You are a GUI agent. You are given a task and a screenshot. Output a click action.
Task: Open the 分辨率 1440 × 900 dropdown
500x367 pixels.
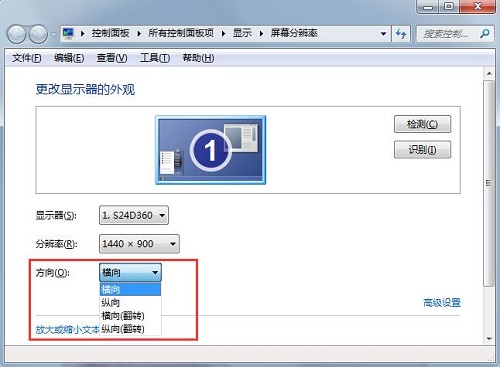tap(139, 244)
